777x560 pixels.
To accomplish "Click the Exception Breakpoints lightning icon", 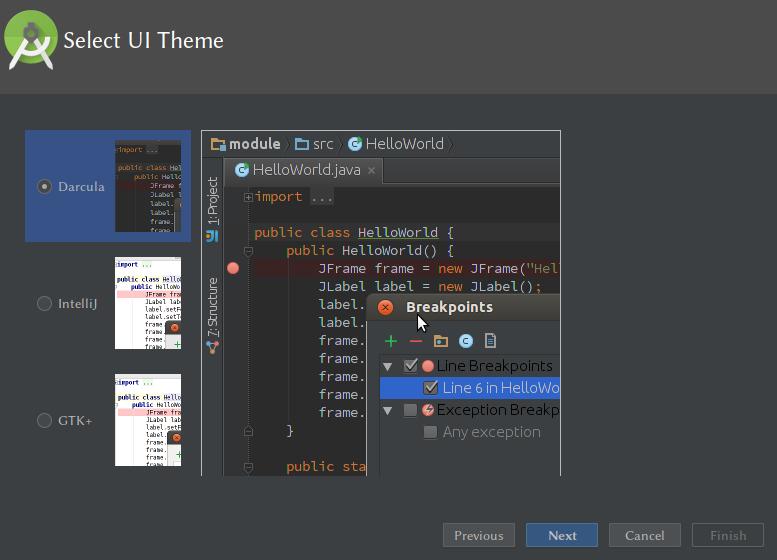I will (428, 410).
